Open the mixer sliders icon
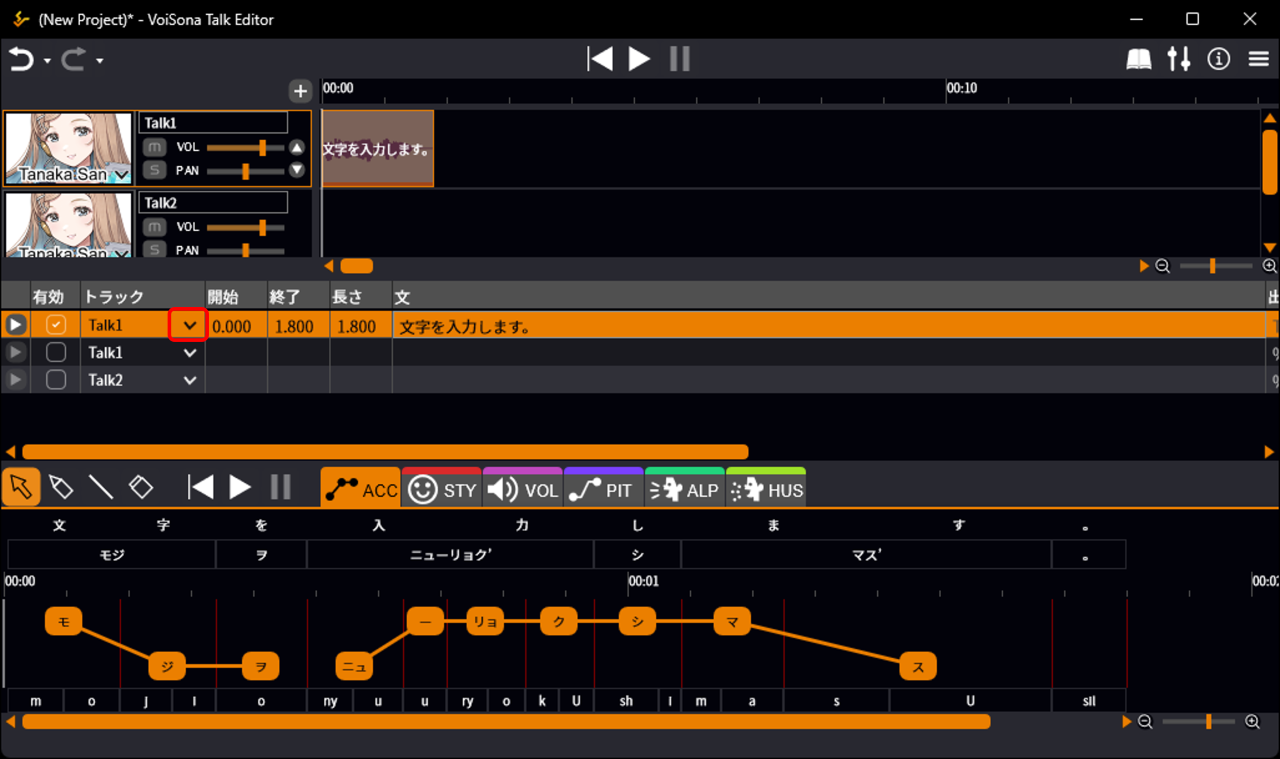The image size is (1280, 759). [x=1179, y=60]
